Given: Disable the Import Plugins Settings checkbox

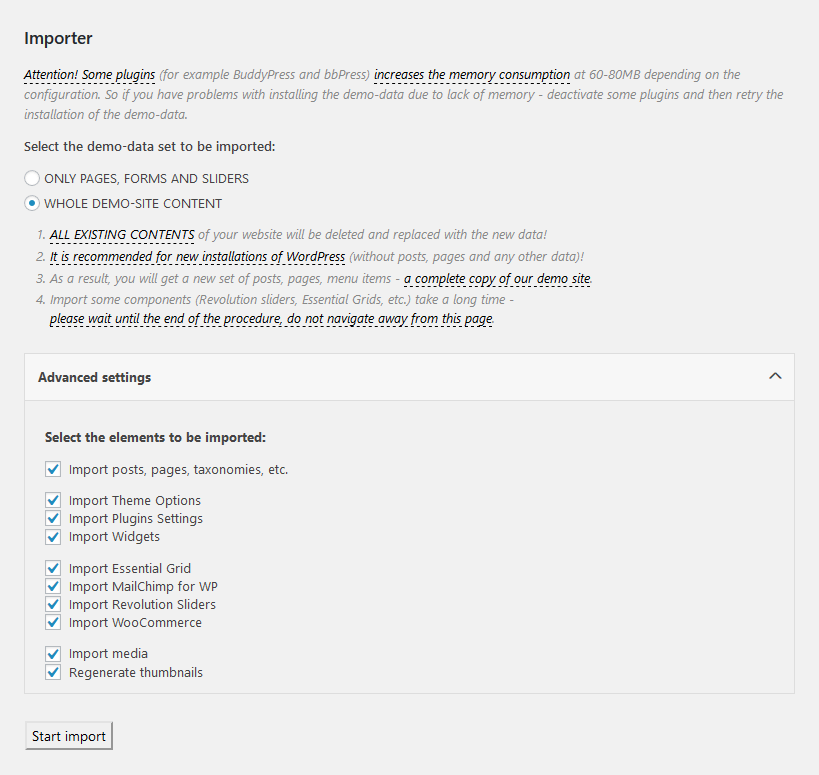Looking at the screenshot, I should [x=53, y=519].
